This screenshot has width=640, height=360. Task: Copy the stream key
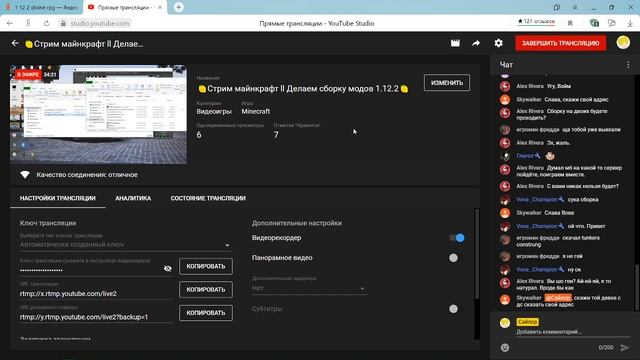click(206, 266)
